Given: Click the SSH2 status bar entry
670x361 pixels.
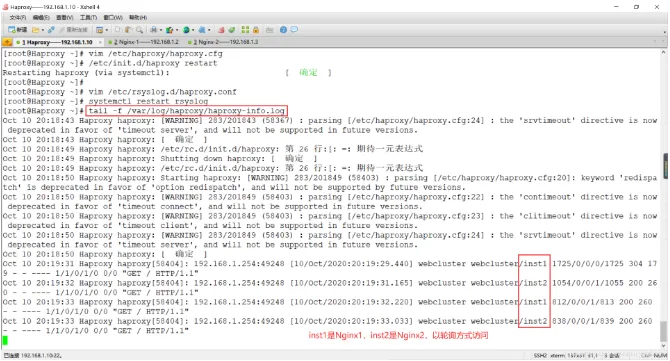Looking at the screenshot, I should click(x=540, y=355).
